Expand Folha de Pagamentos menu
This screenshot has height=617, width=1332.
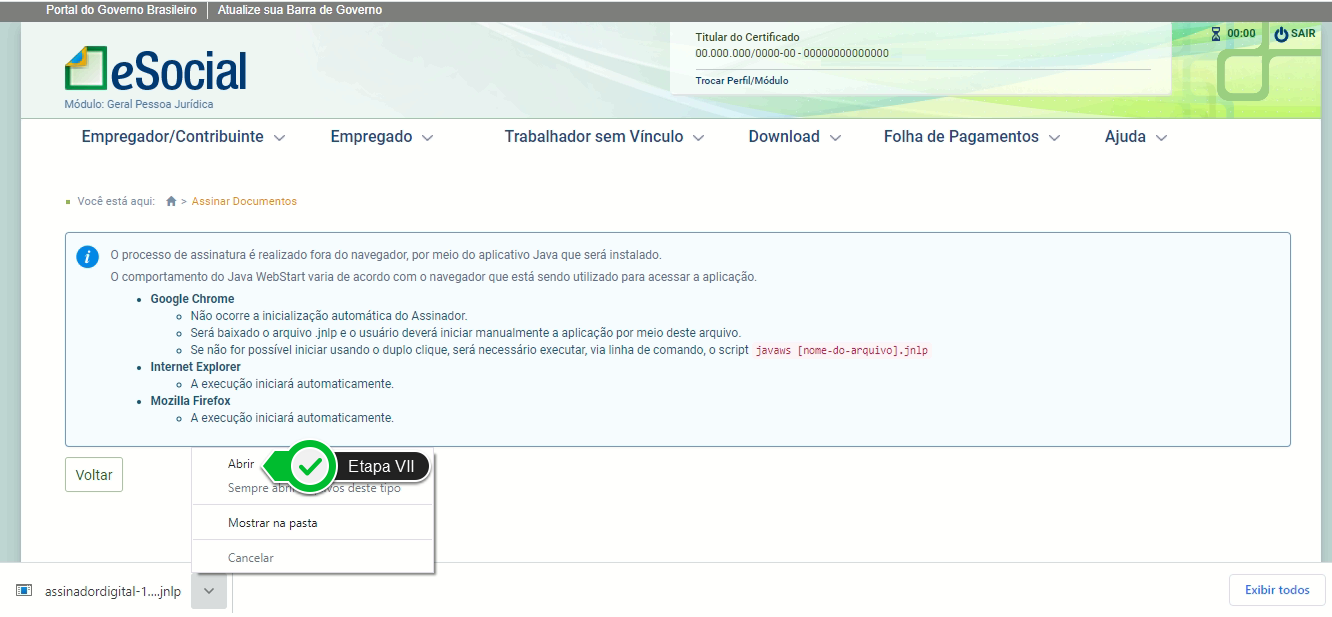(971, 137)
